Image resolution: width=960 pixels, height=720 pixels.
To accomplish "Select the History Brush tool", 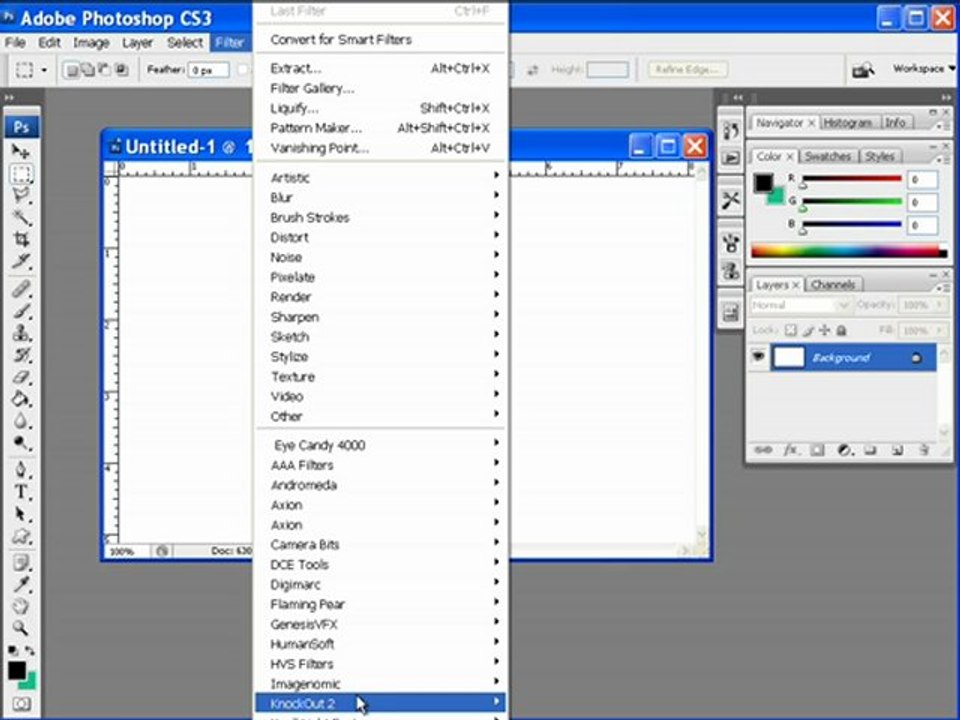I will tap(21, 354).
